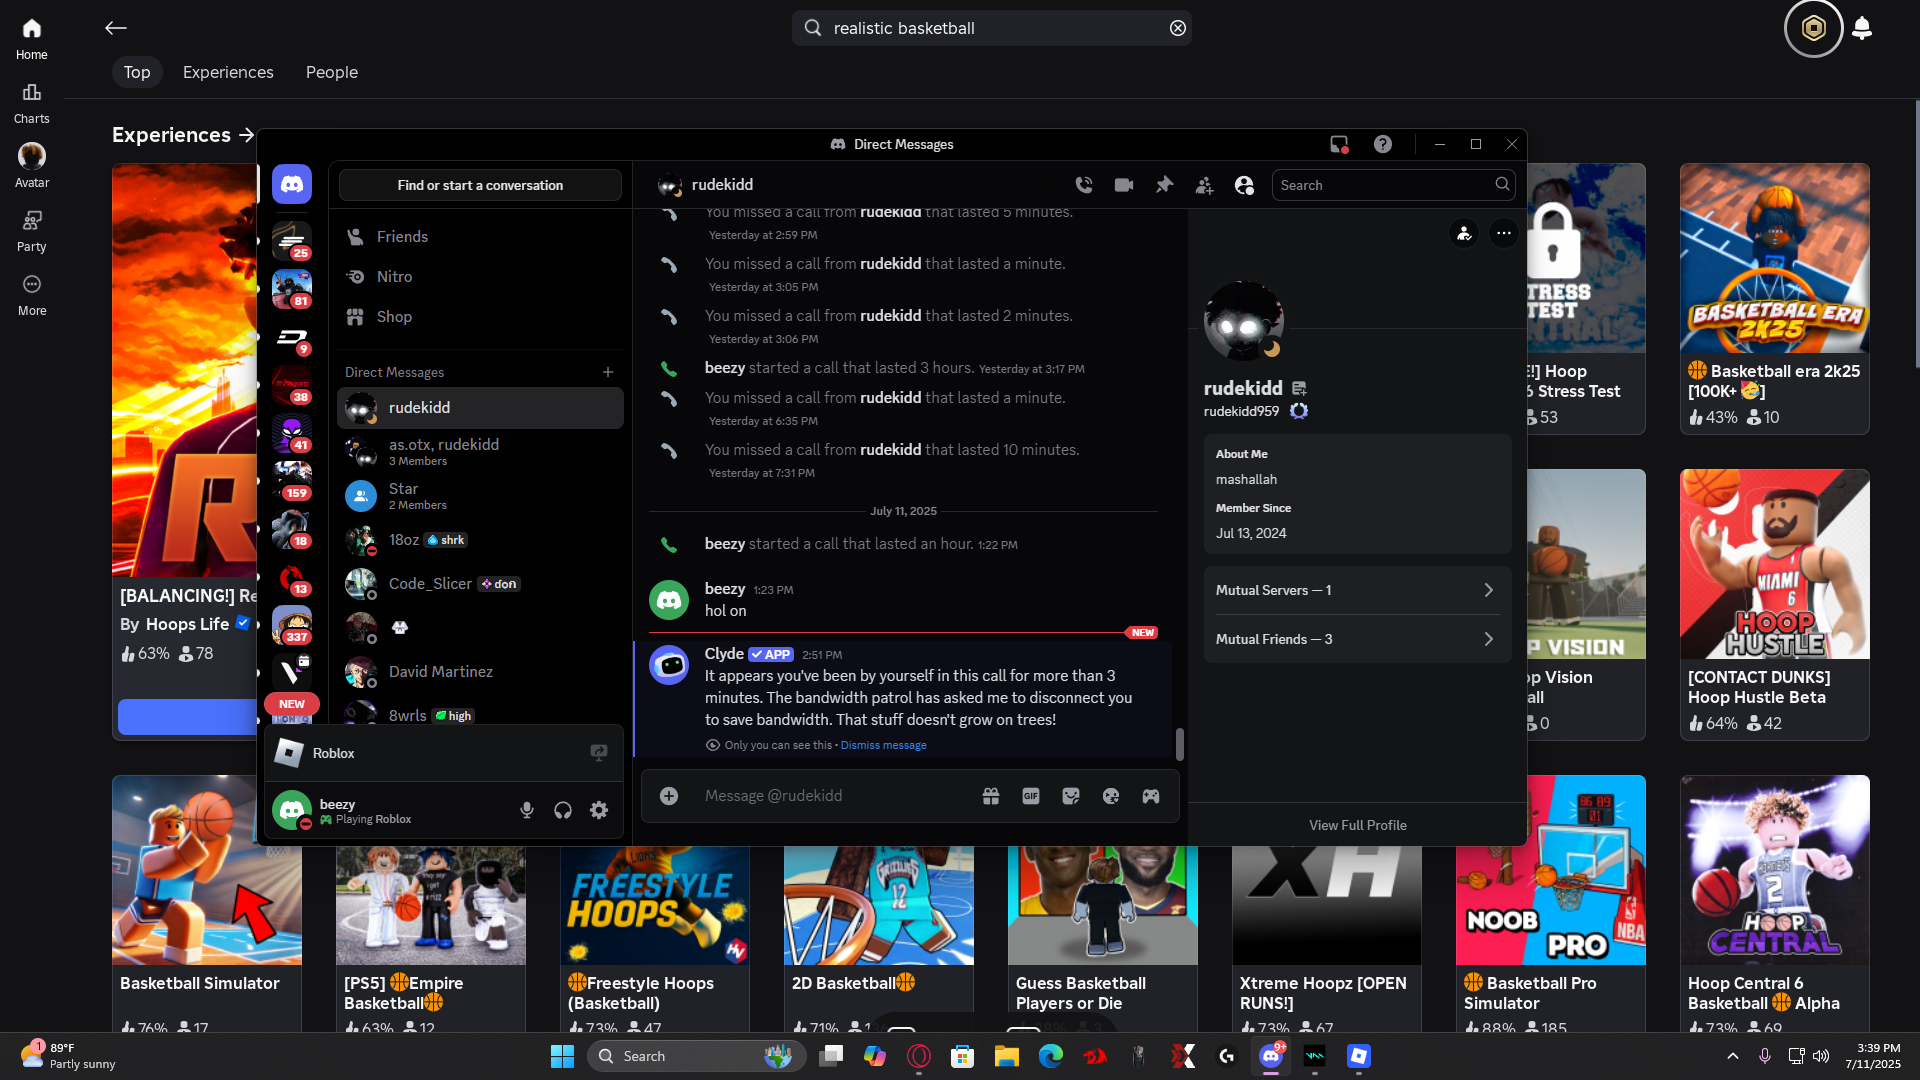The image size is (1920, 1080).
Task: Click View Full Profile
Action: click(x=1357, y=825)
